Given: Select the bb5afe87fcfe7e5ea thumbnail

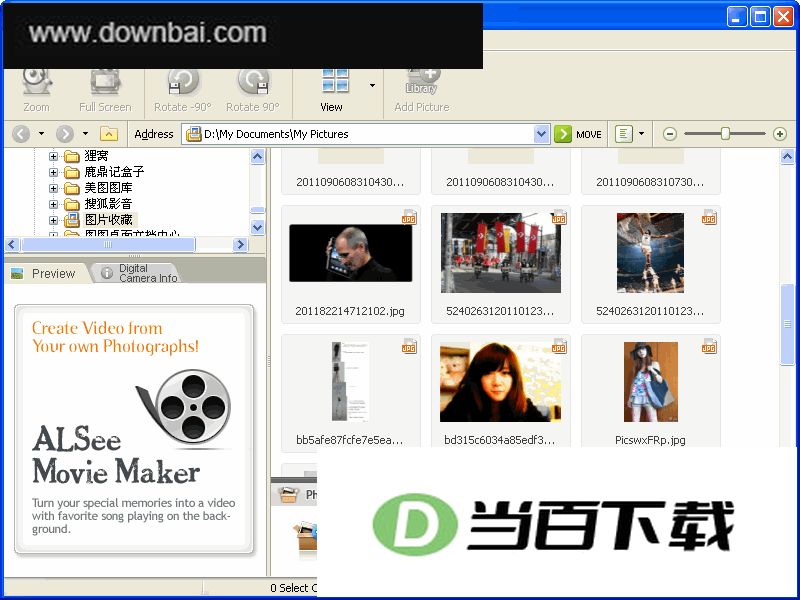Looking at the screenshot, I should pyautogui.click(x=351, y=393).
